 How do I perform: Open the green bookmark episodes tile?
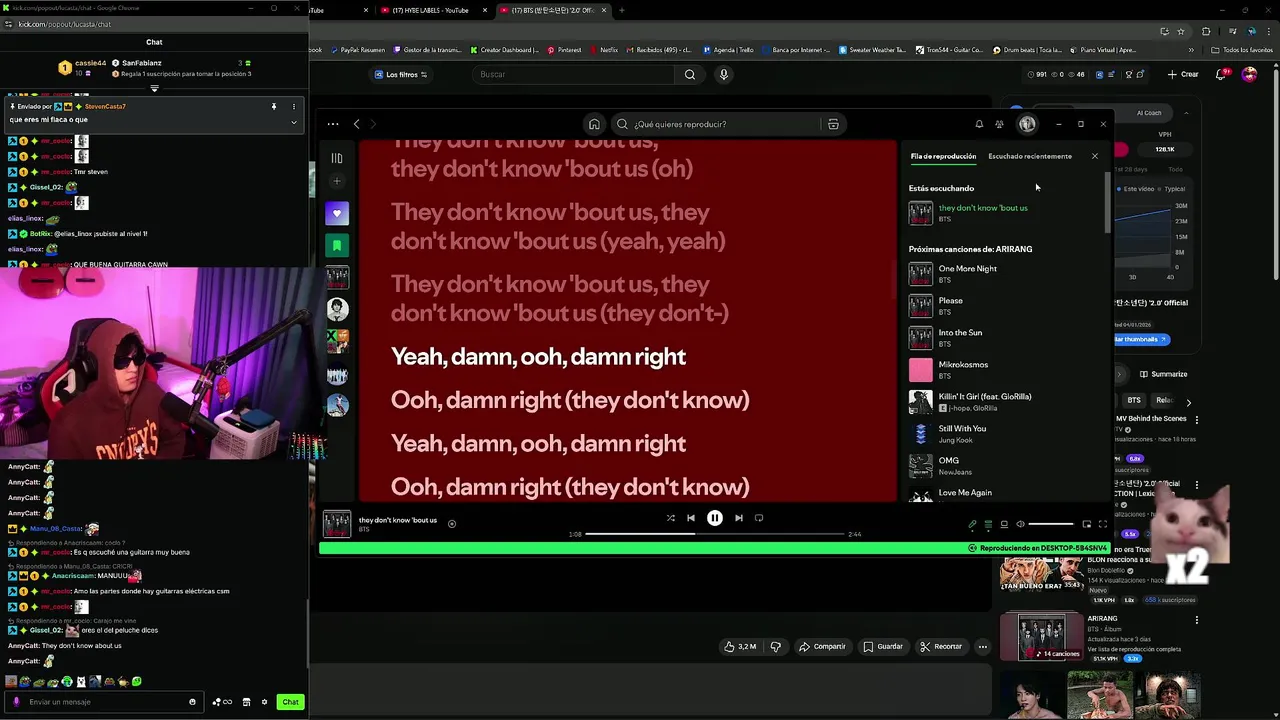pos(337,245)
